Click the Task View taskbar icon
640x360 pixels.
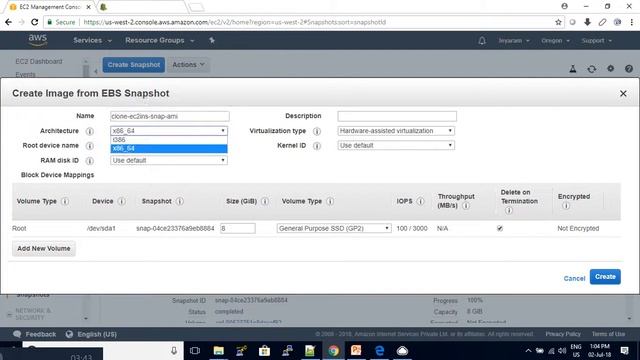pos(195,351)
